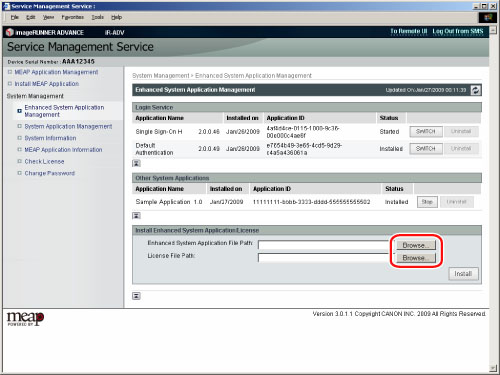500x375 pixels.
Task: Open the Help menu
Action: click(x=116, y=17)
